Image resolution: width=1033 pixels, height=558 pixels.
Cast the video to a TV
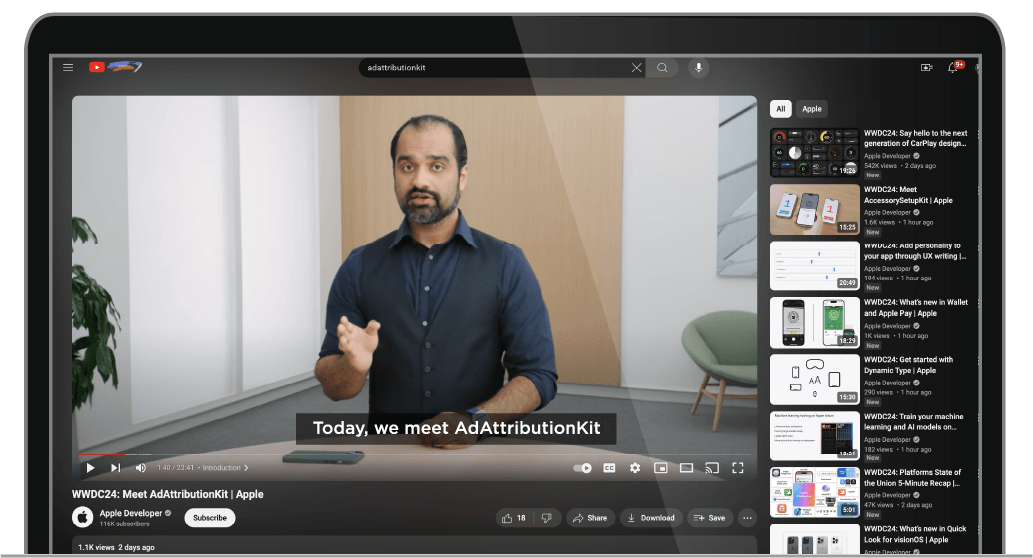(x=712, y=468)
